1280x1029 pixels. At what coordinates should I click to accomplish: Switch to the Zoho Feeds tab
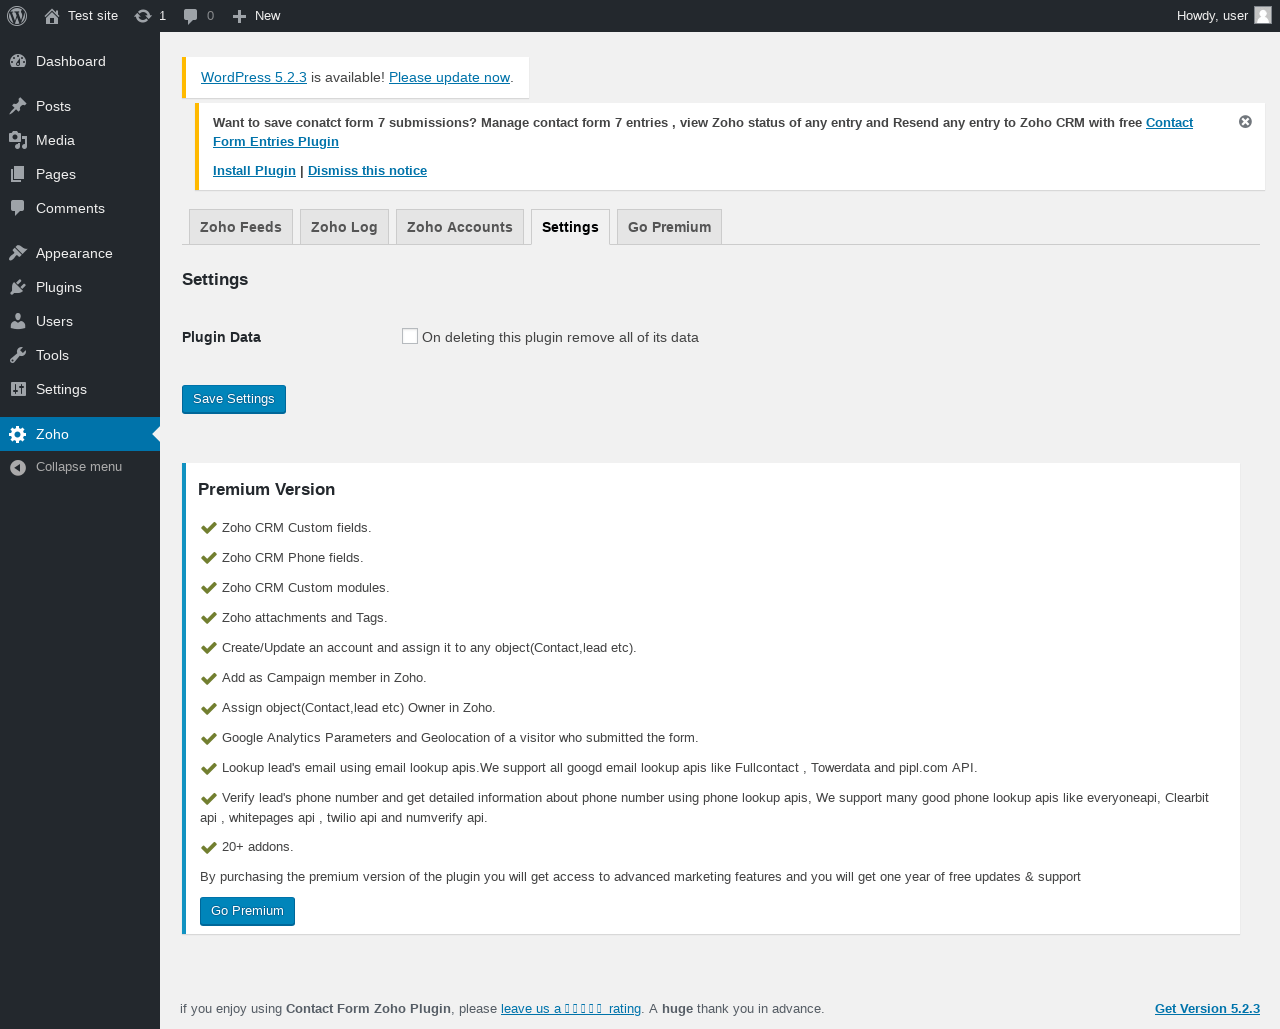coord(241,227)
